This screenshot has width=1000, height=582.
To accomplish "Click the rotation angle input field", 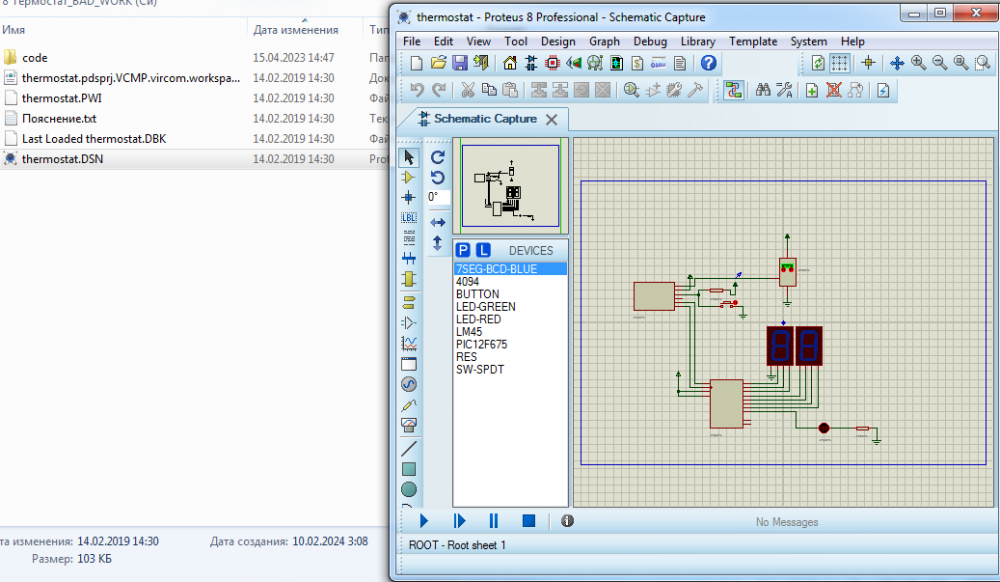I will (438, 197).
